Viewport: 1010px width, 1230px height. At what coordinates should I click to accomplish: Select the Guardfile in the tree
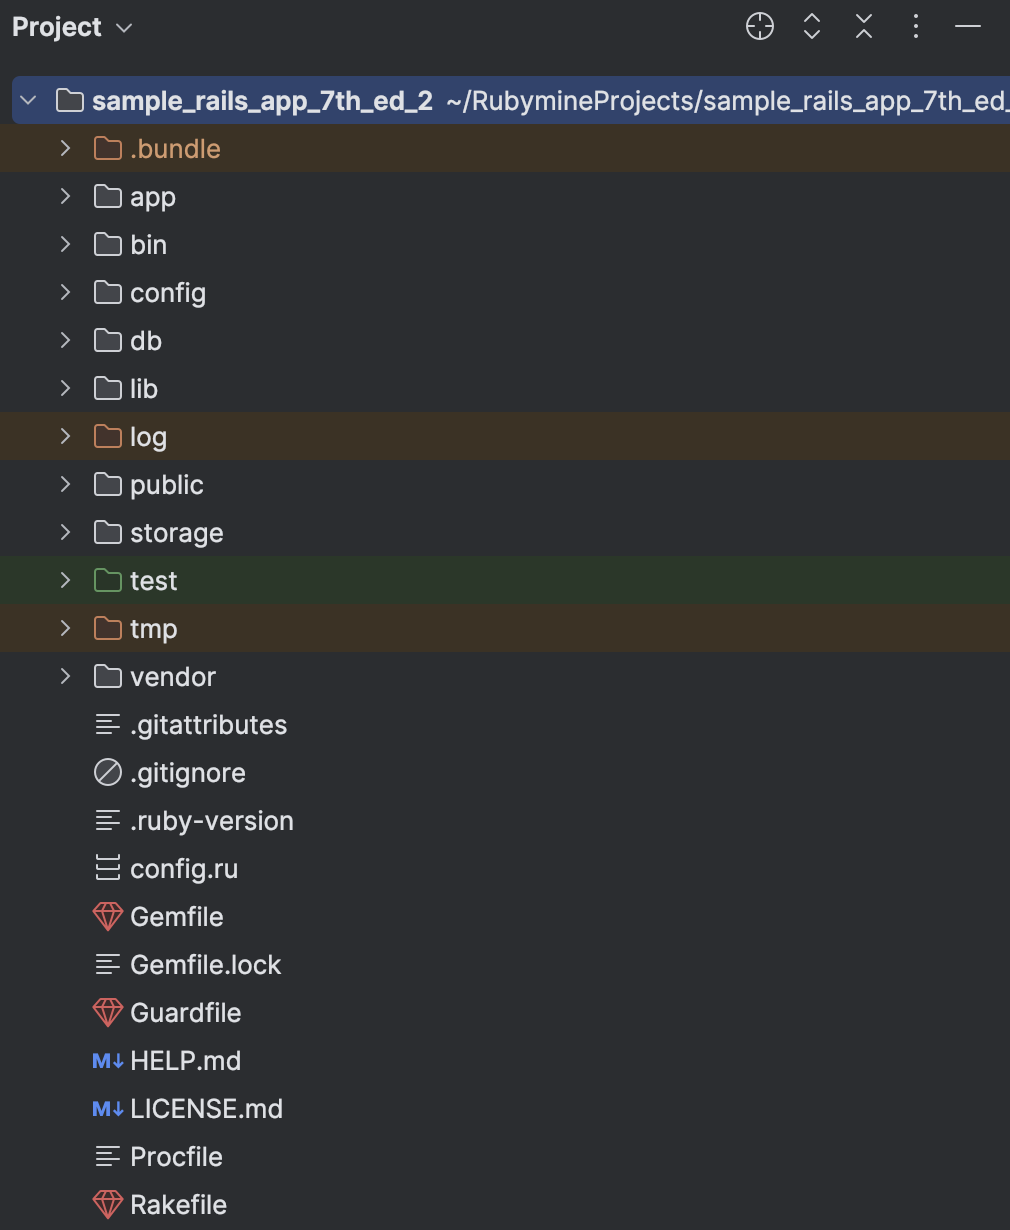tap(185, 1013)
